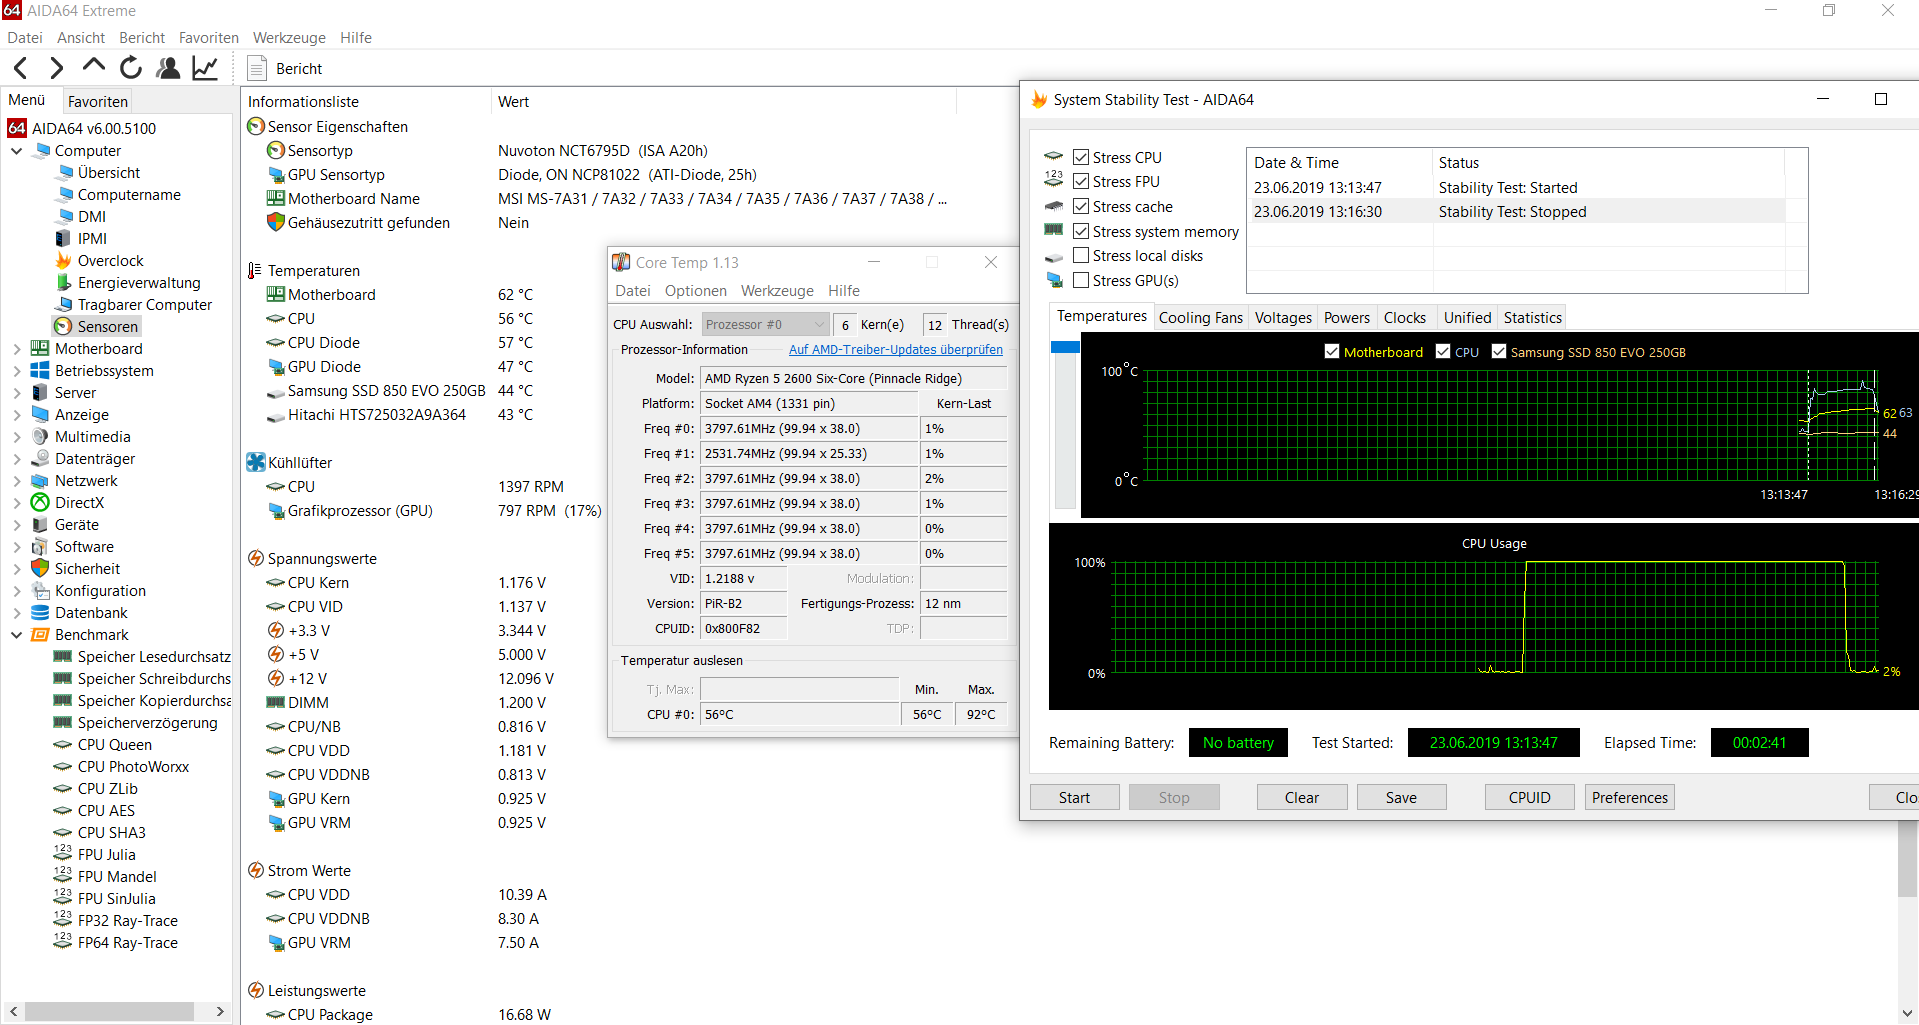Image resolution: width=1919 pixels, height=1025 pixels.
Task: Click the blue temperature graph side selector bar
Action: point(1065,346)
